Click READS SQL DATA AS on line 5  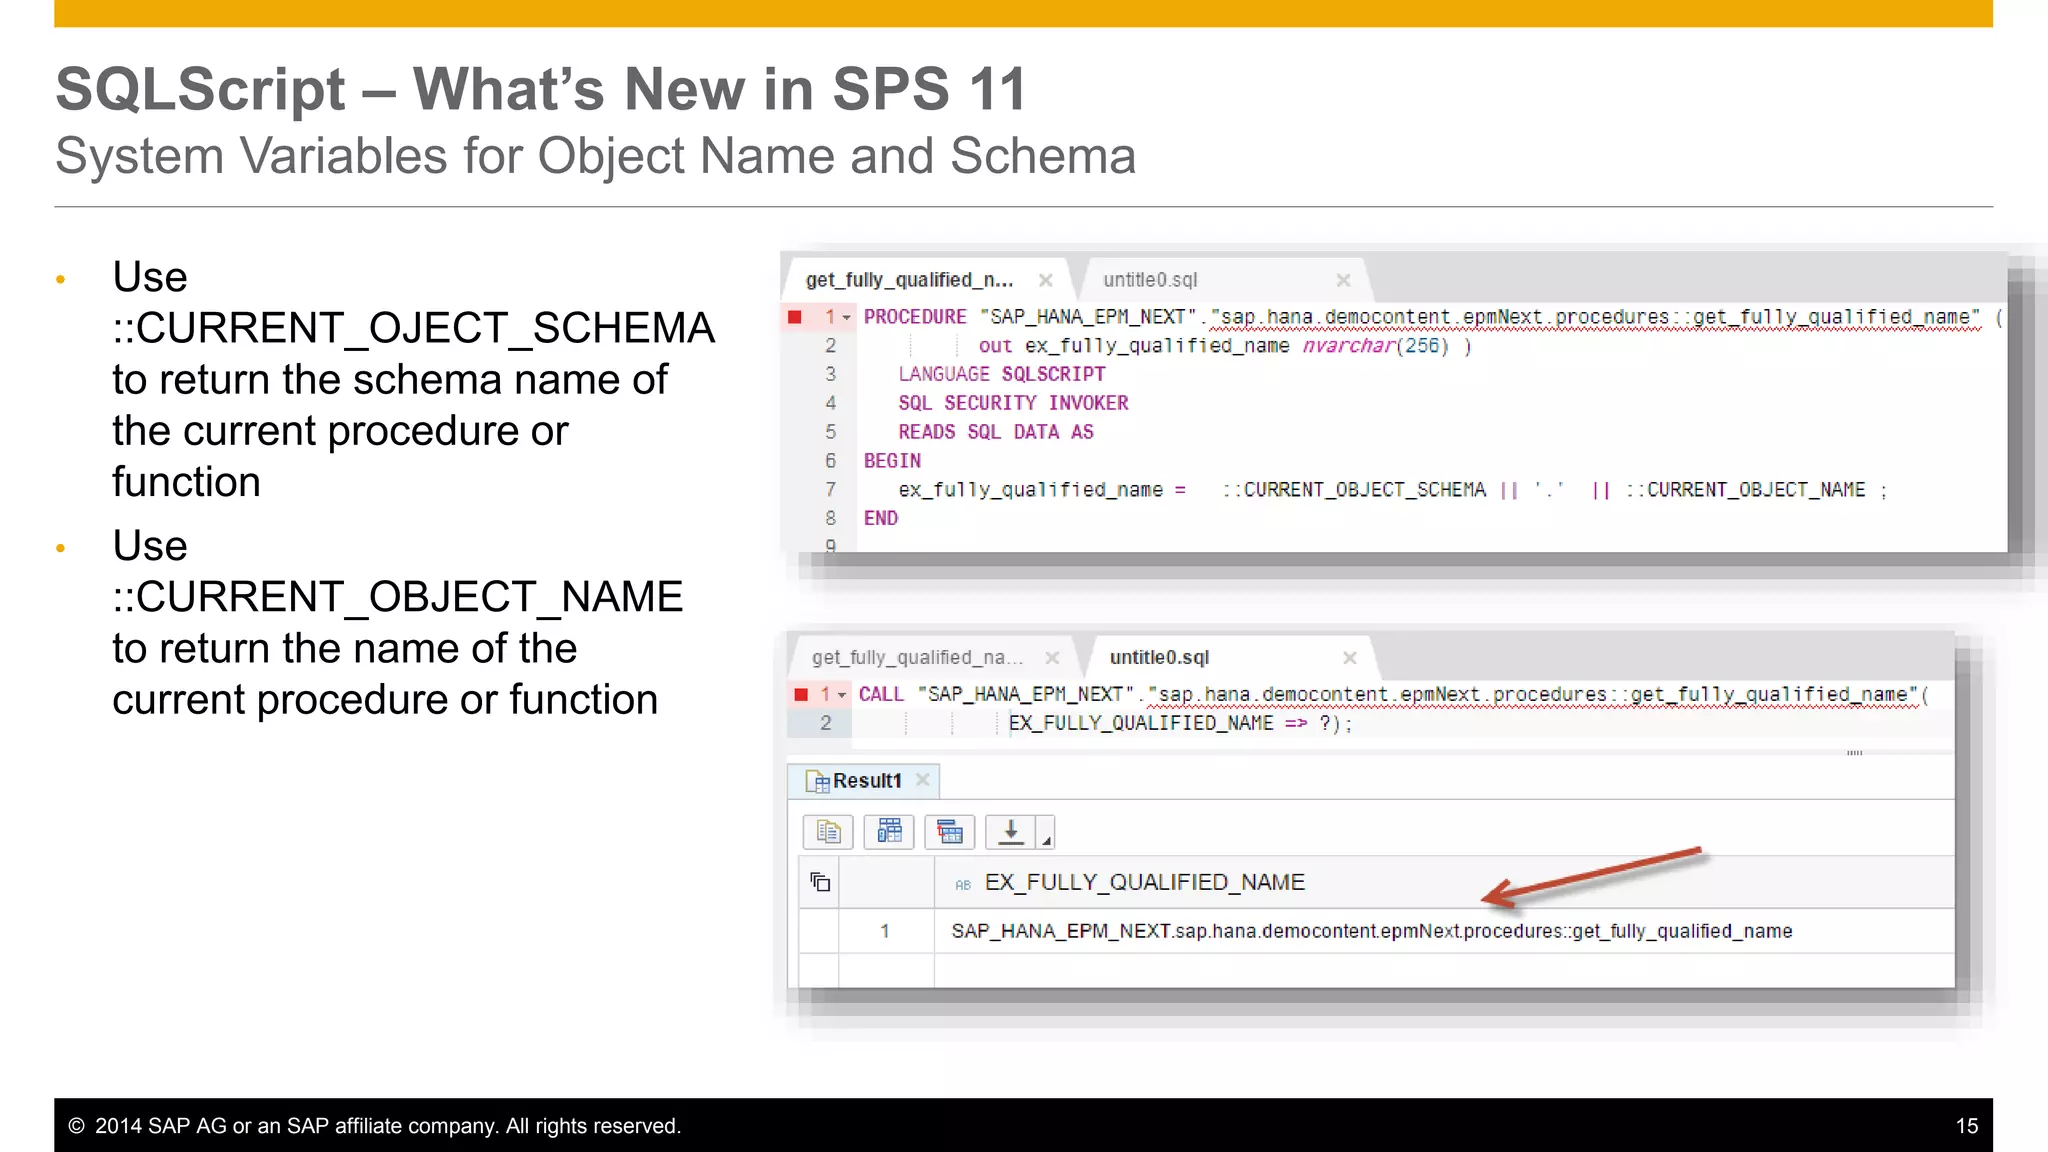[996, 432]
